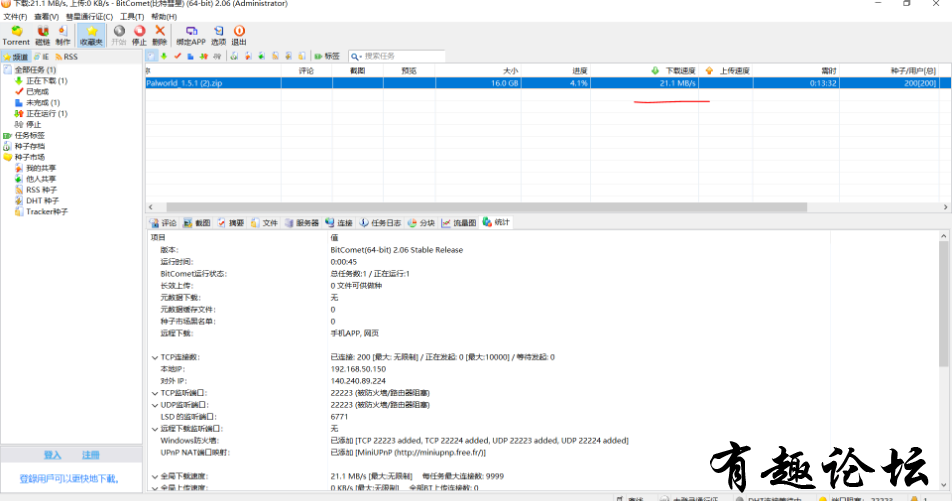Select RSS 种子 tree item
The height and width of the screenshot is (501, 952).
(x=41, y=190)
